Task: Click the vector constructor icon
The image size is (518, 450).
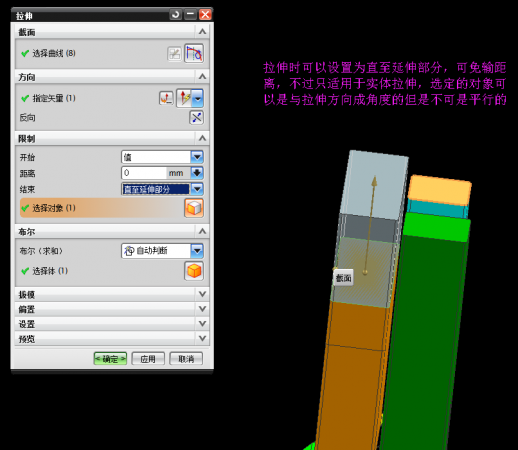Action: pyautogui.click(x=166, y=98)
